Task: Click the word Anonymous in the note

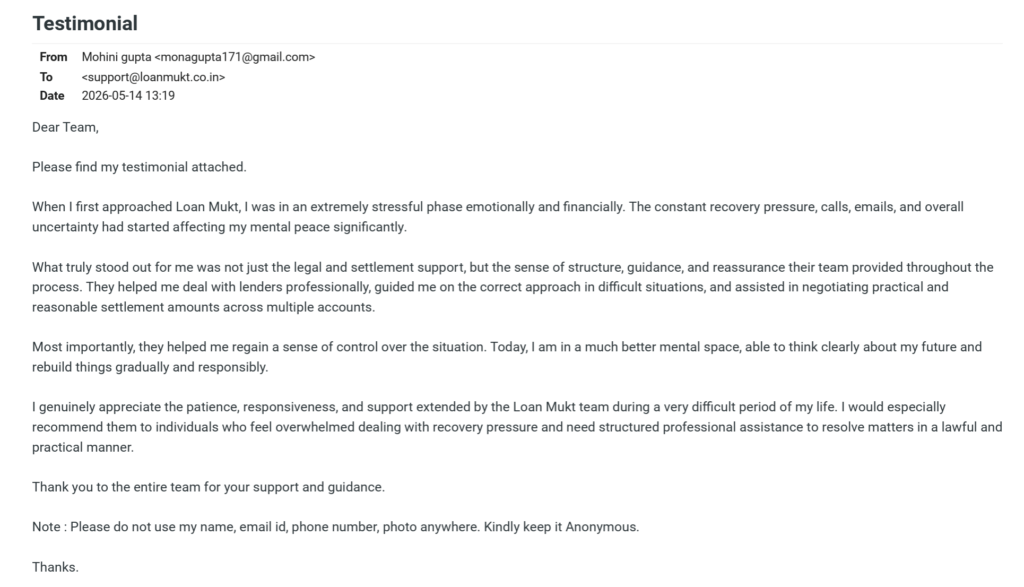Action: (602, 527)
